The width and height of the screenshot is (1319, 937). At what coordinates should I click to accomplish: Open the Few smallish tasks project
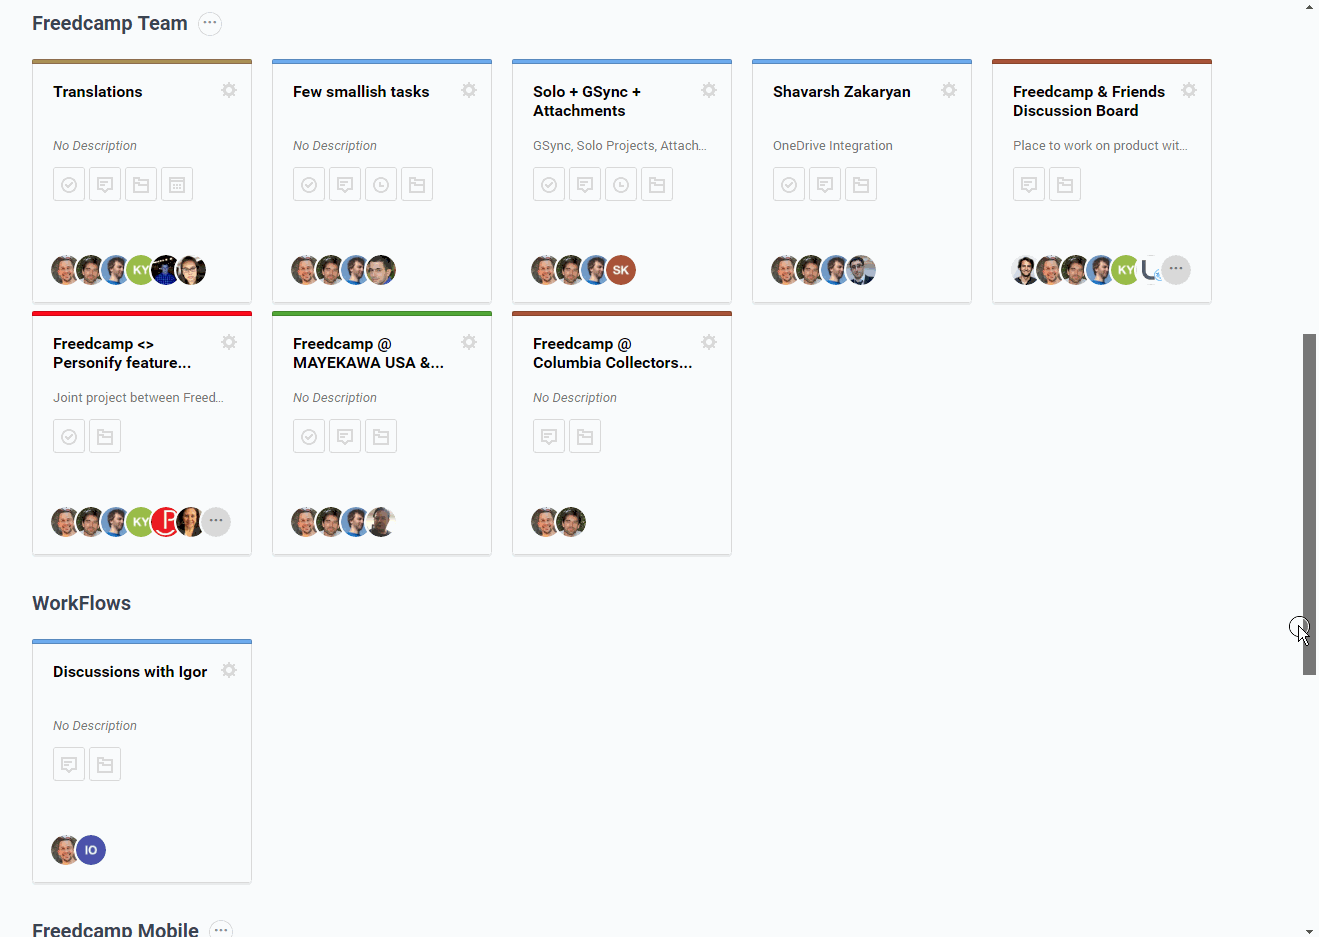pos(361,91)
